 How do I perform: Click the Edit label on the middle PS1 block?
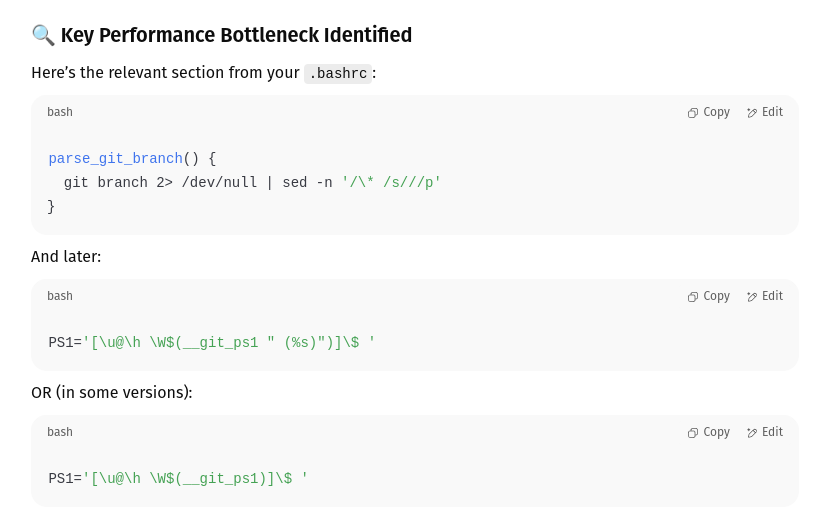pyautogui.click(x=772, y=296)
